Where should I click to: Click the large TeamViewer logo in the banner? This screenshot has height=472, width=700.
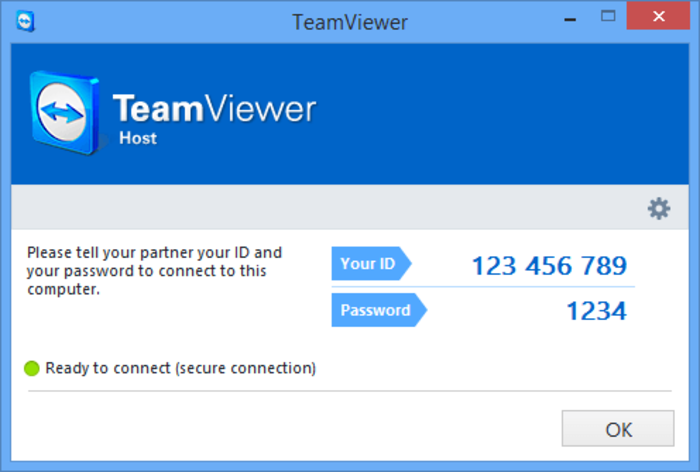point(65,109)
